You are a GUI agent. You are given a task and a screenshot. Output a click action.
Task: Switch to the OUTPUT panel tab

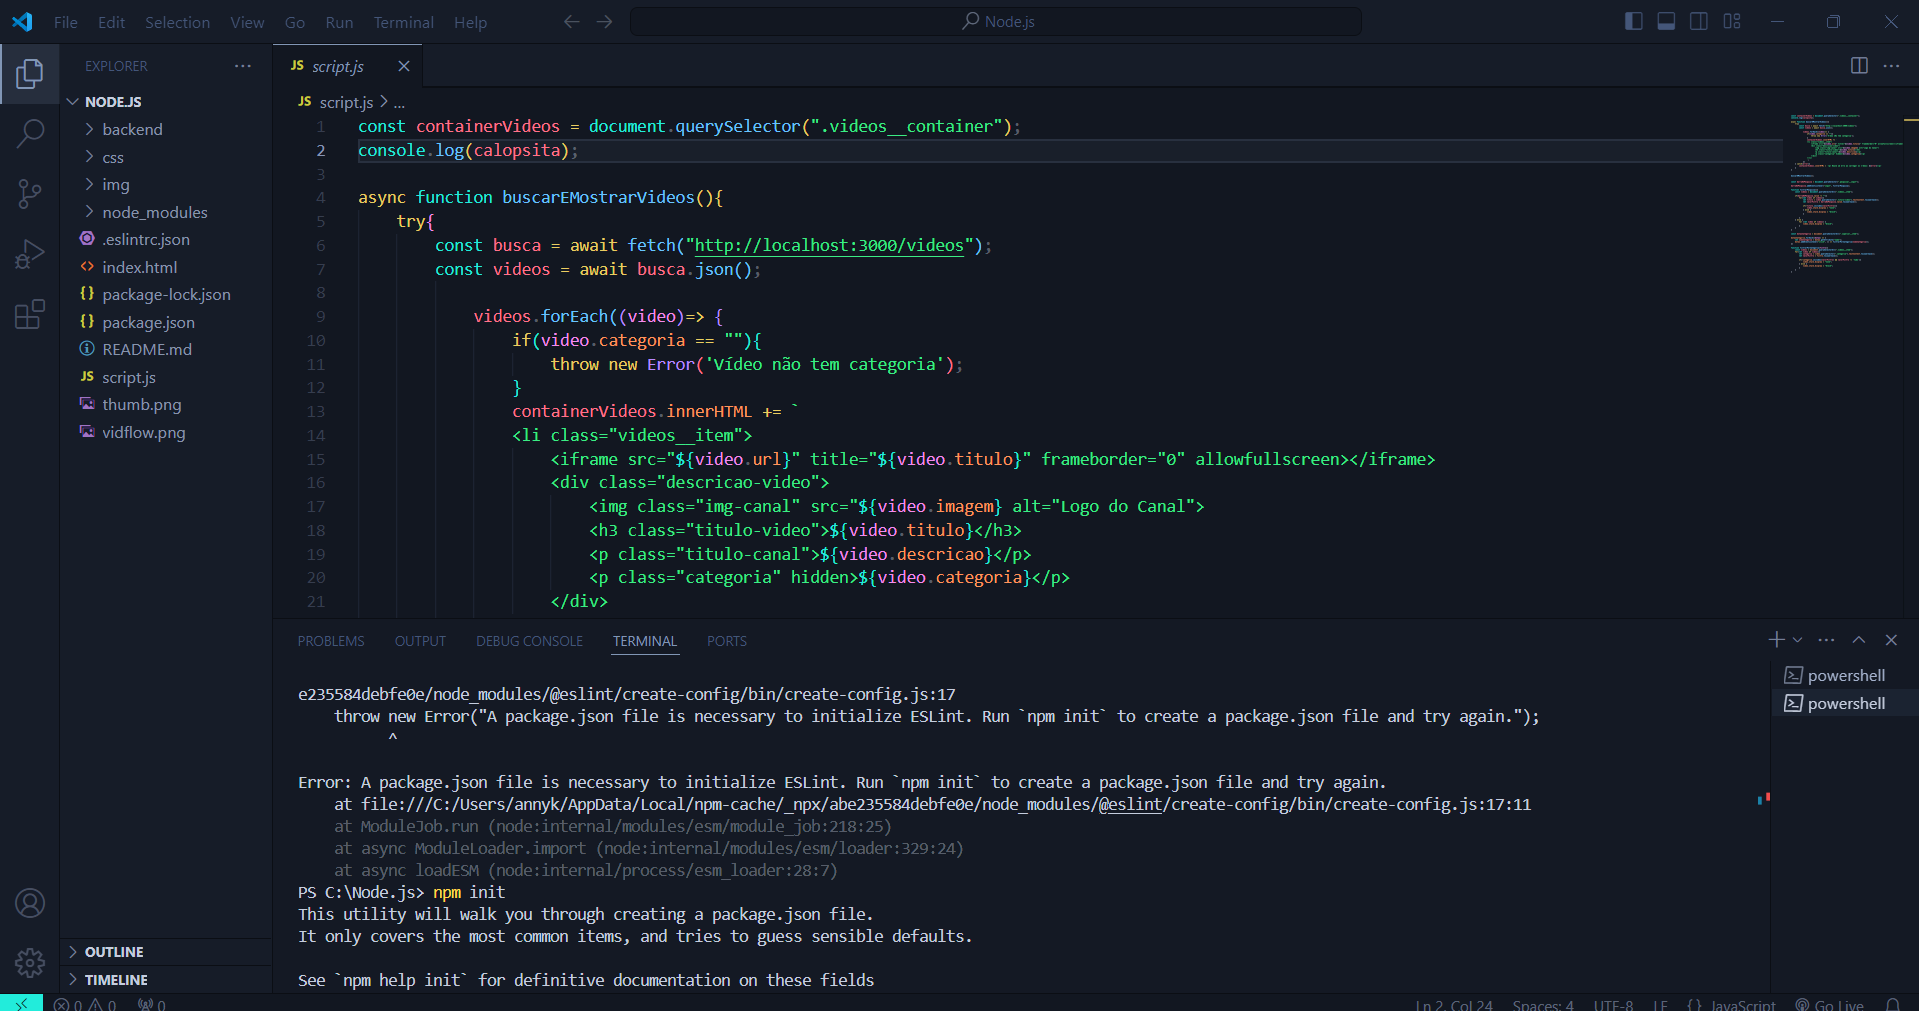[420, 641]
